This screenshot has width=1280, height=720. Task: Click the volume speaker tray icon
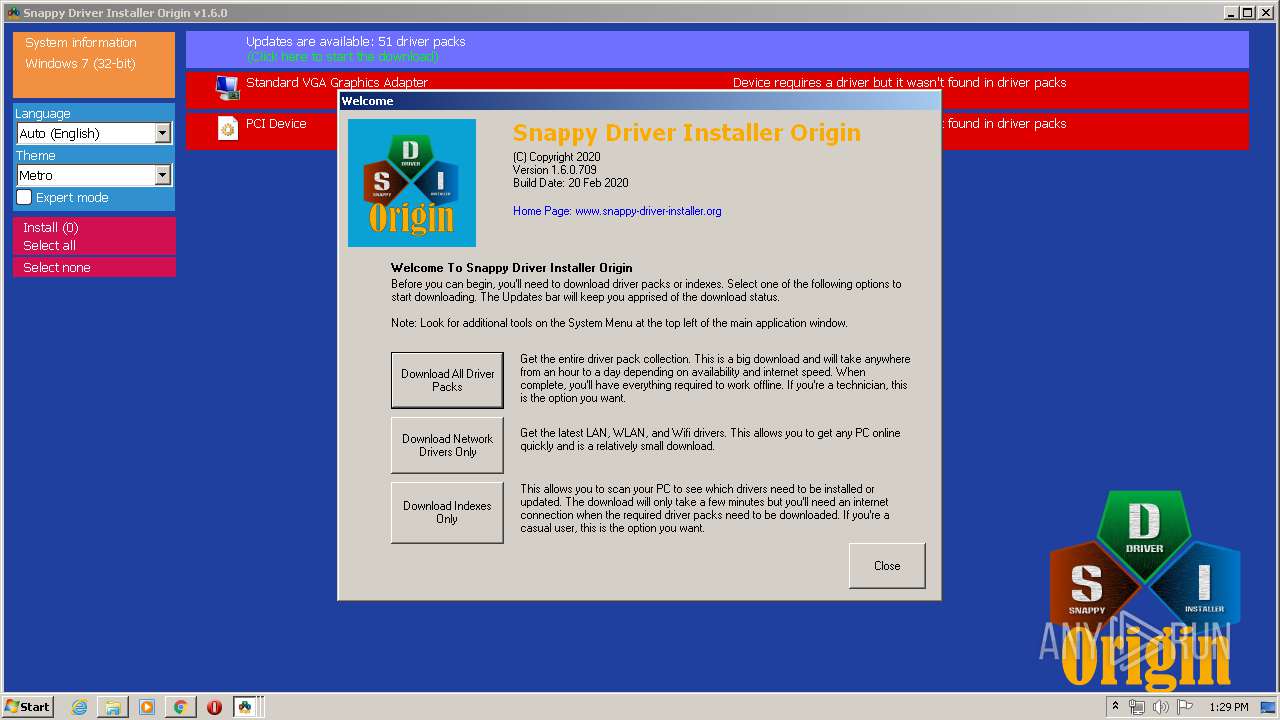tap(1161, 707)
